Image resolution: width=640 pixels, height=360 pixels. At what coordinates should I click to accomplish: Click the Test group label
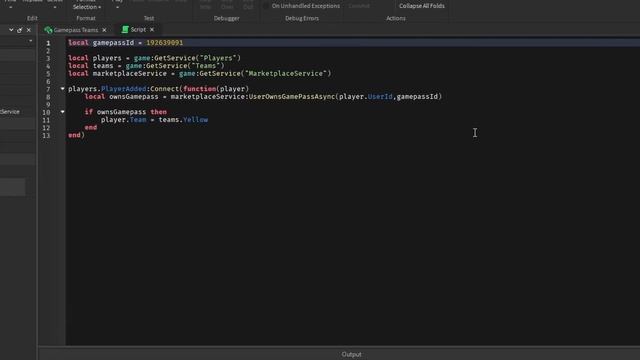pyautogui.click(x=149, y=18)
